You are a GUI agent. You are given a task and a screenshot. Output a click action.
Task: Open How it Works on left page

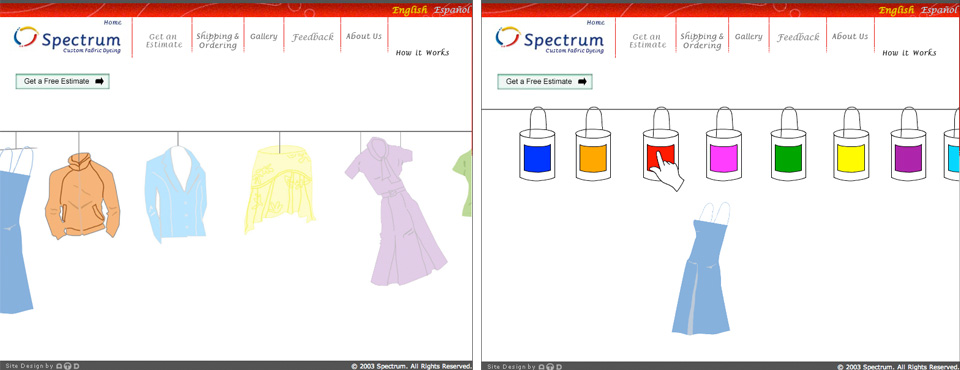[x=422, y=53]
